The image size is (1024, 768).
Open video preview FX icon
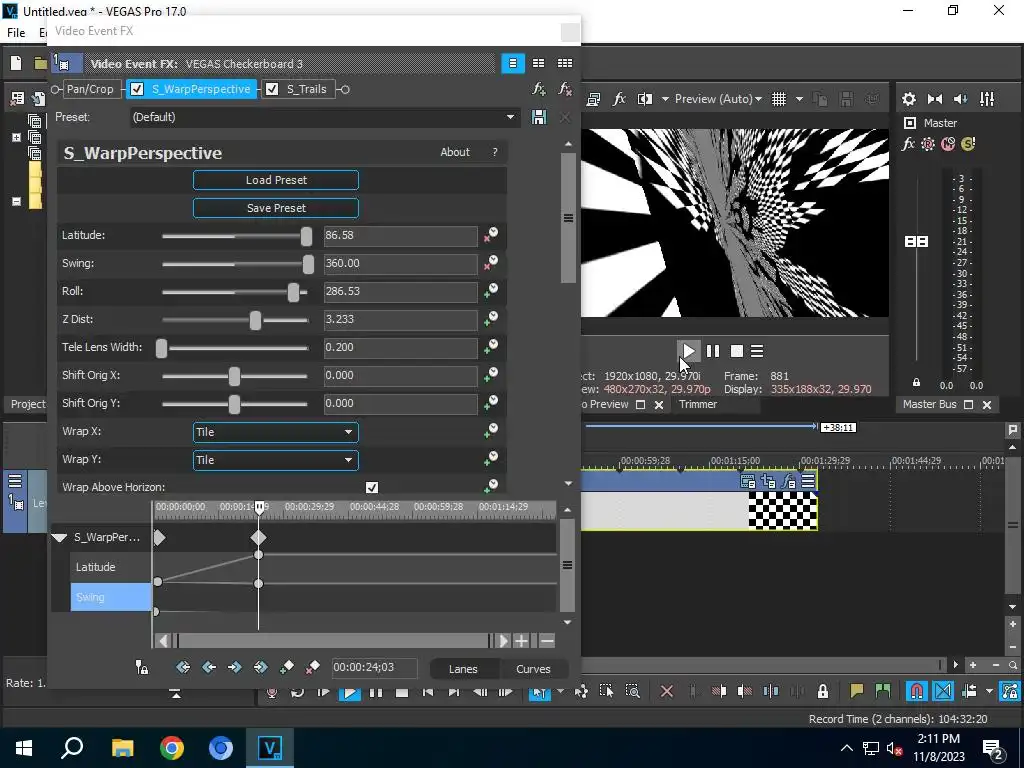coord(619,99)
